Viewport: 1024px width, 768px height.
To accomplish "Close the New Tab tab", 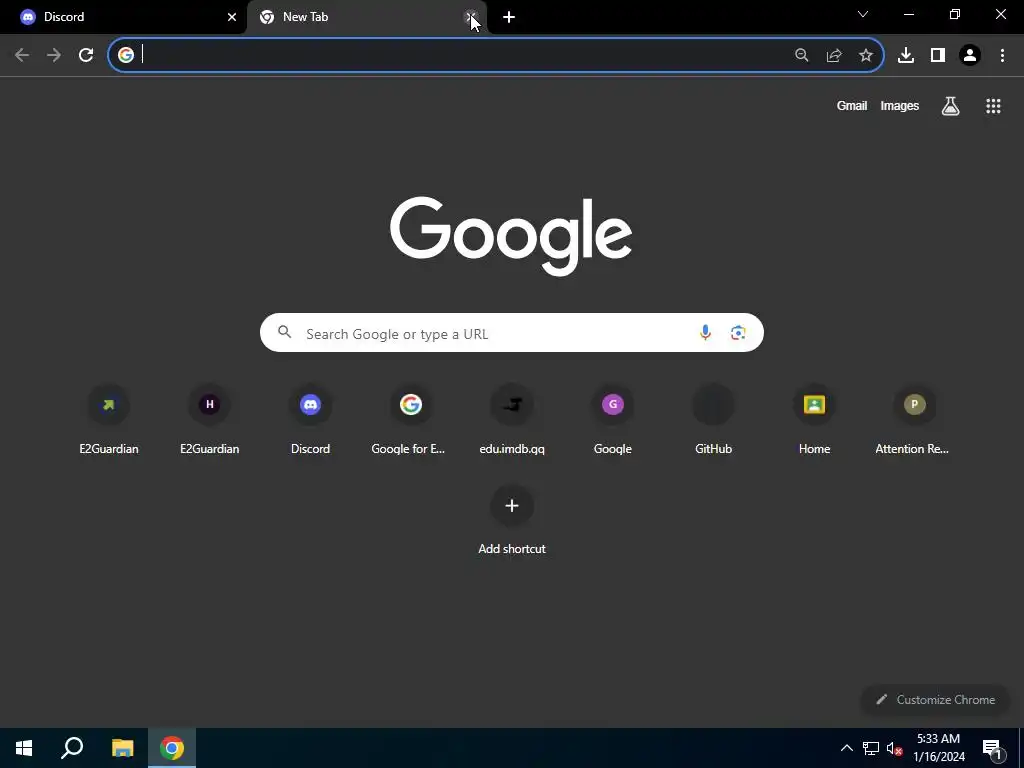I will 471,17.
